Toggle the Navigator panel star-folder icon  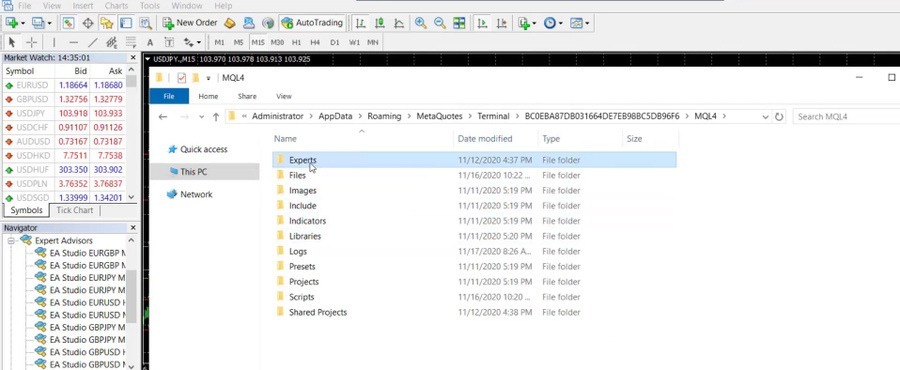107,23
